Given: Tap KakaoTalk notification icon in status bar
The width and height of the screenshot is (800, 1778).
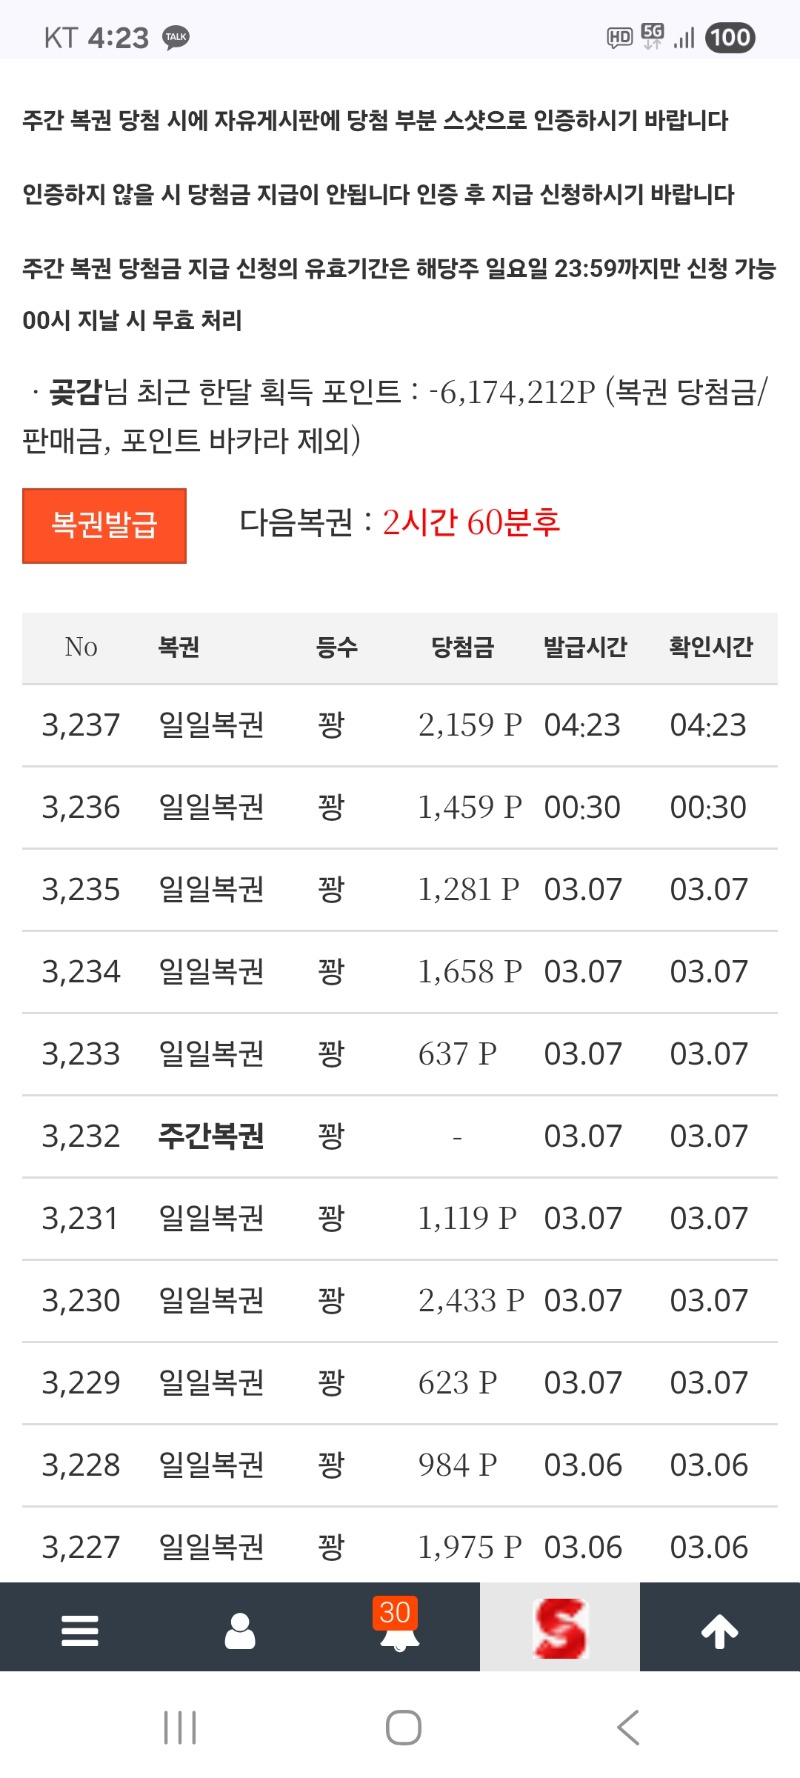Looking at the screenshot, I should 176,38.
